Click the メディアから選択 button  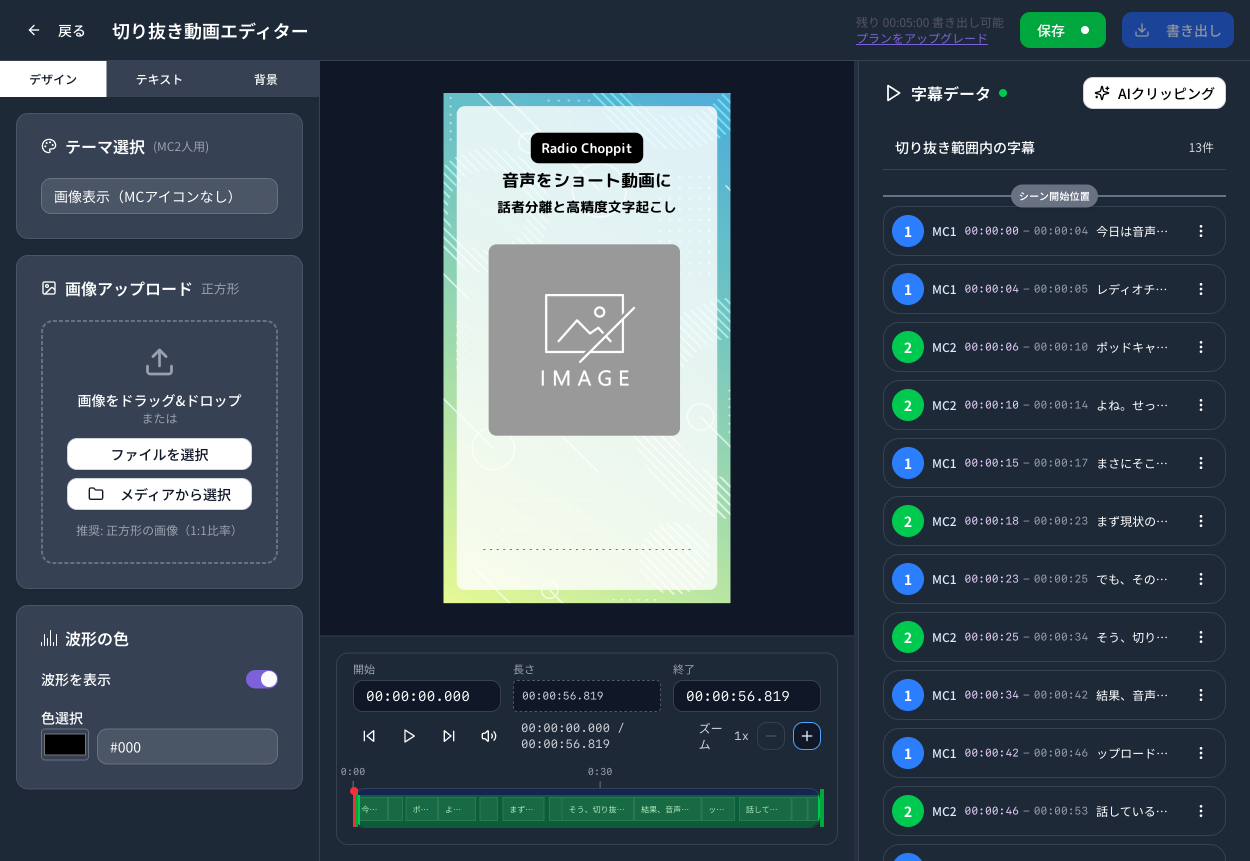pyautogui.click(x=159, y=494)
